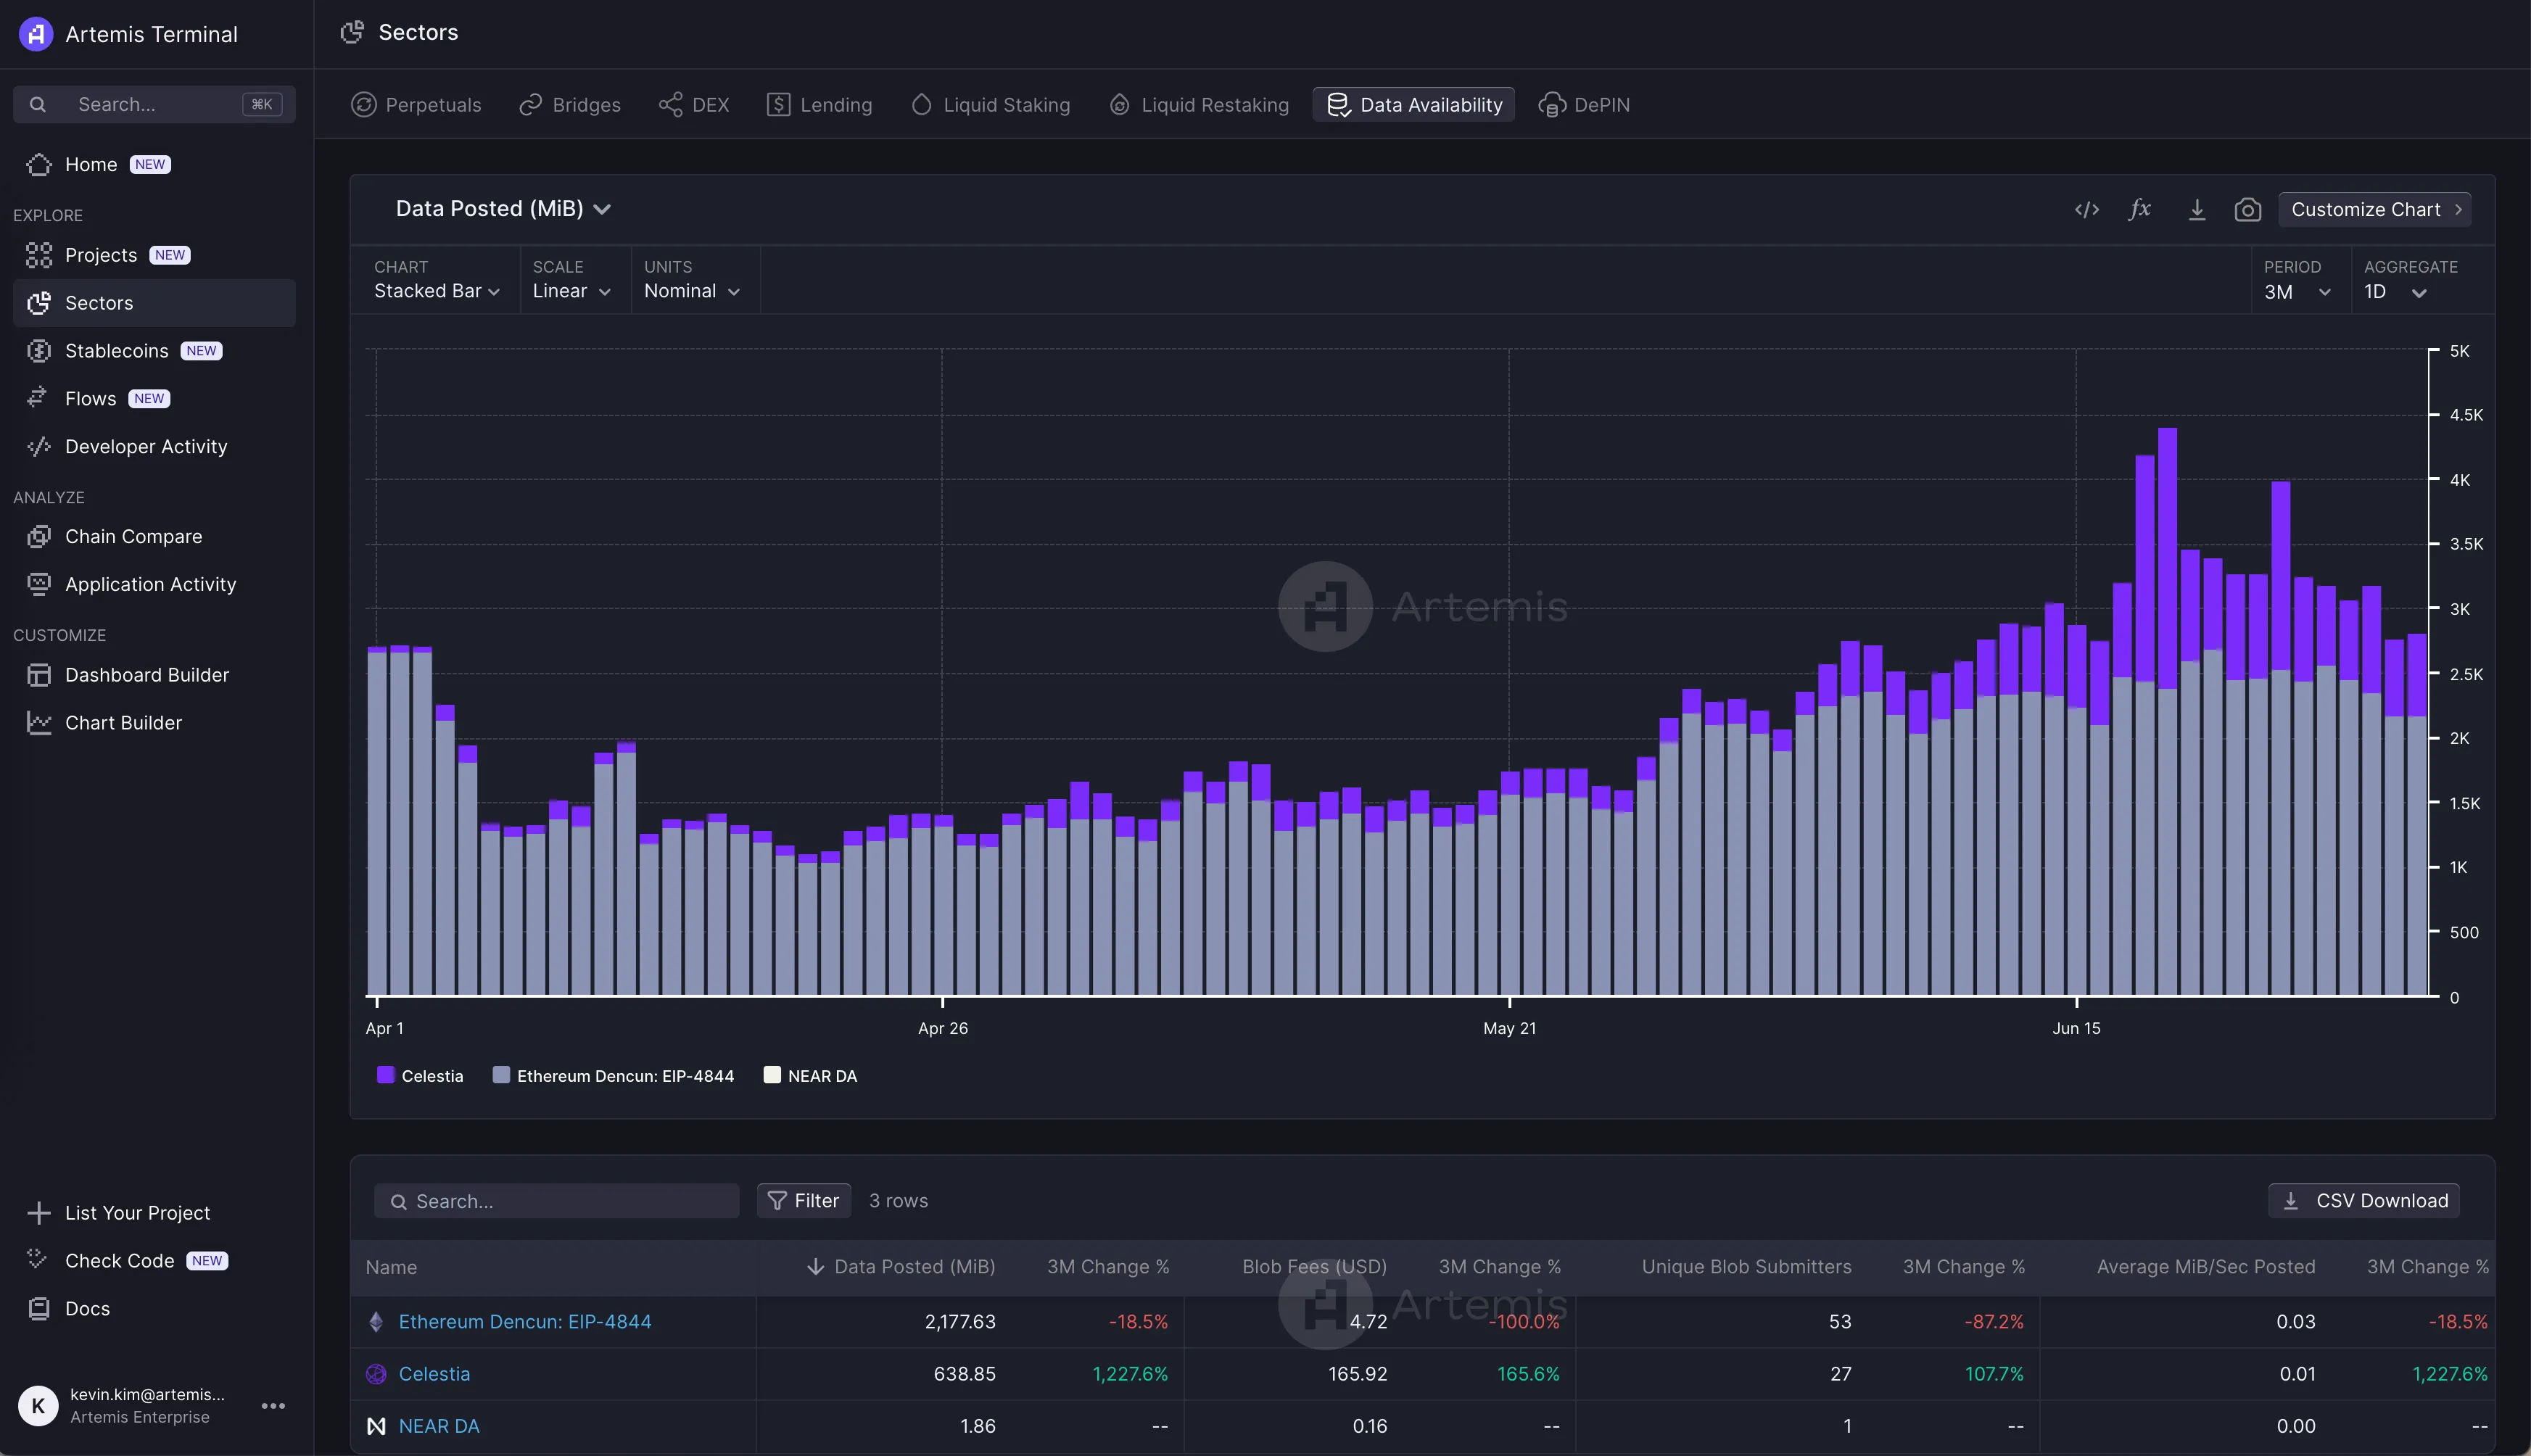This screenshot has height=1456, width=2531.
Task: Open the Ethereum Dencun: EIP-4844 link
Action: 525,1322
